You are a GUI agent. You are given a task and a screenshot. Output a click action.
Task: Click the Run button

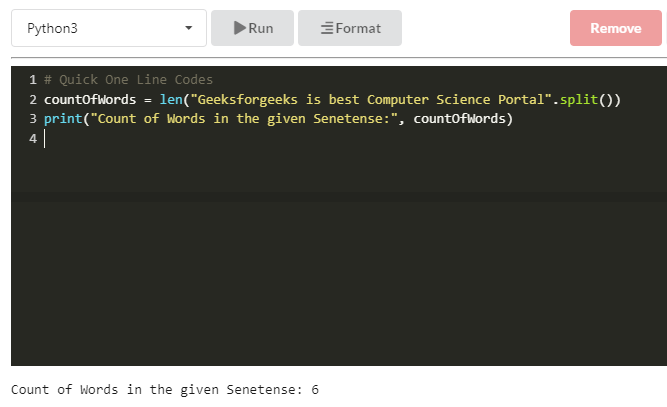pos(252,28)
